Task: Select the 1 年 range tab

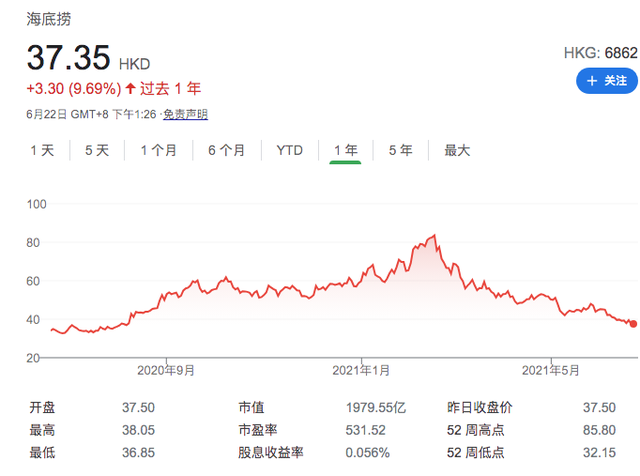Action: [x=346, y=150]
